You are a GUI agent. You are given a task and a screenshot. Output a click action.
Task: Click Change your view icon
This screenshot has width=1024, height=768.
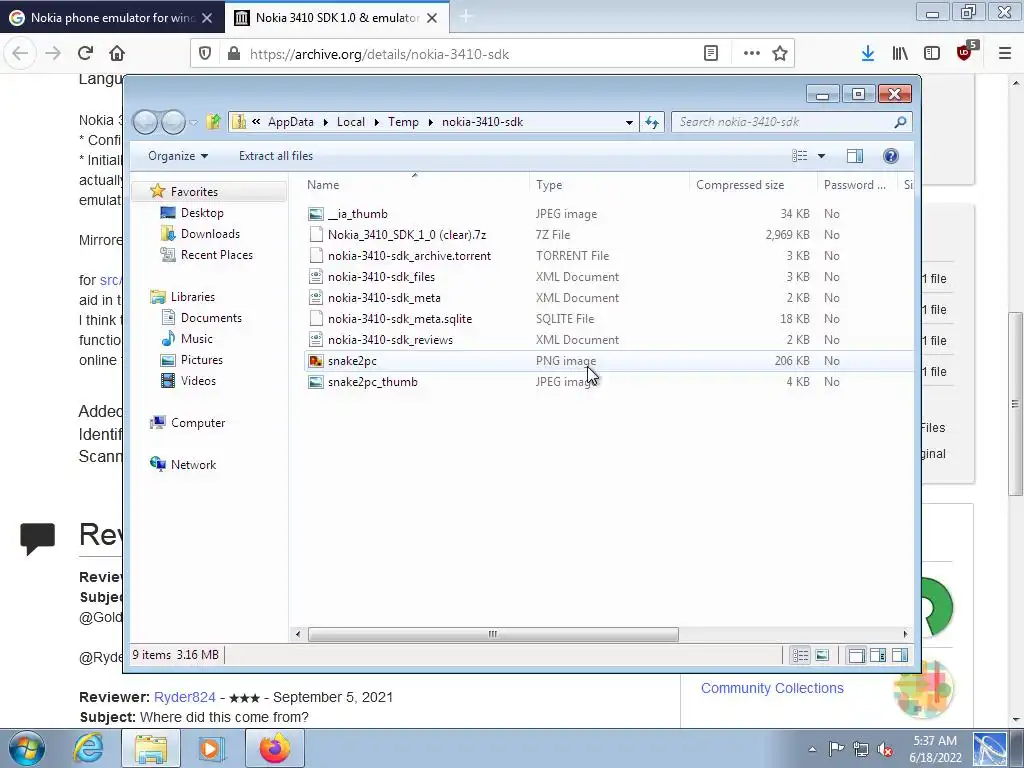pos(800,155)
